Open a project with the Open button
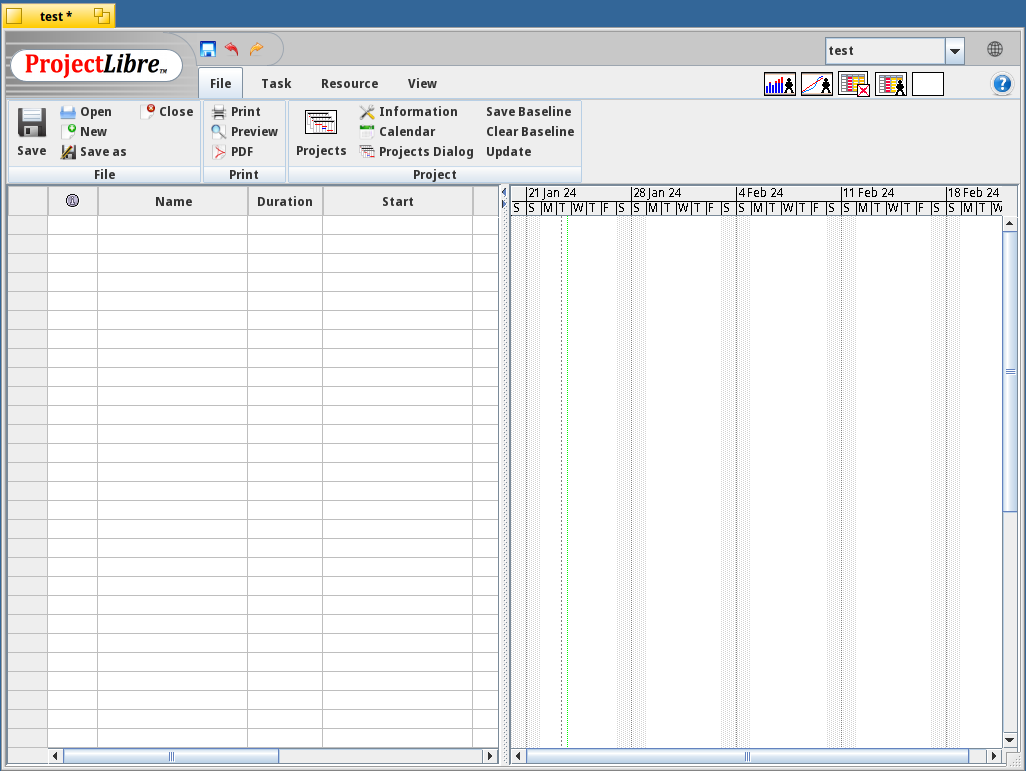This screenshot has height=771, width=1026. (x=86, y=112)
